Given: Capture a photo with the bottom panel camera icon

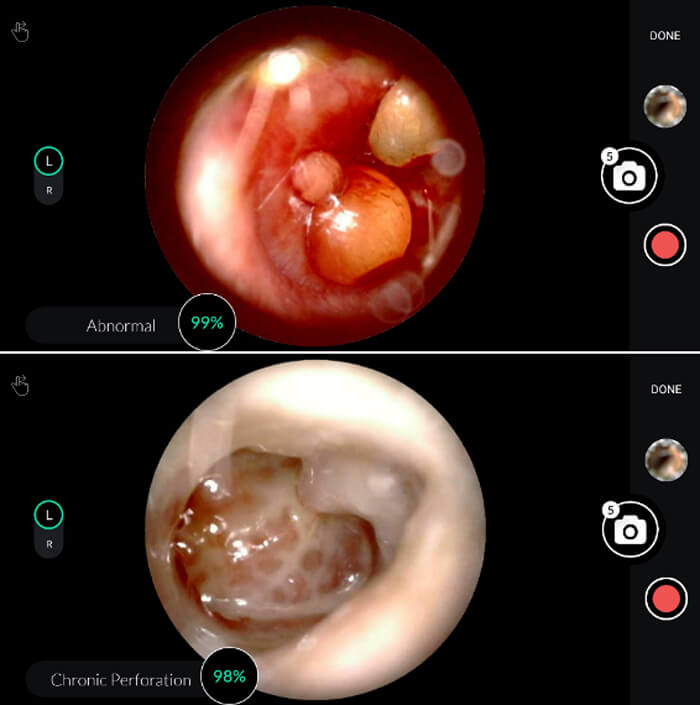Looking at the screenshot, I should pyautogui.click(x=629, y=530).
